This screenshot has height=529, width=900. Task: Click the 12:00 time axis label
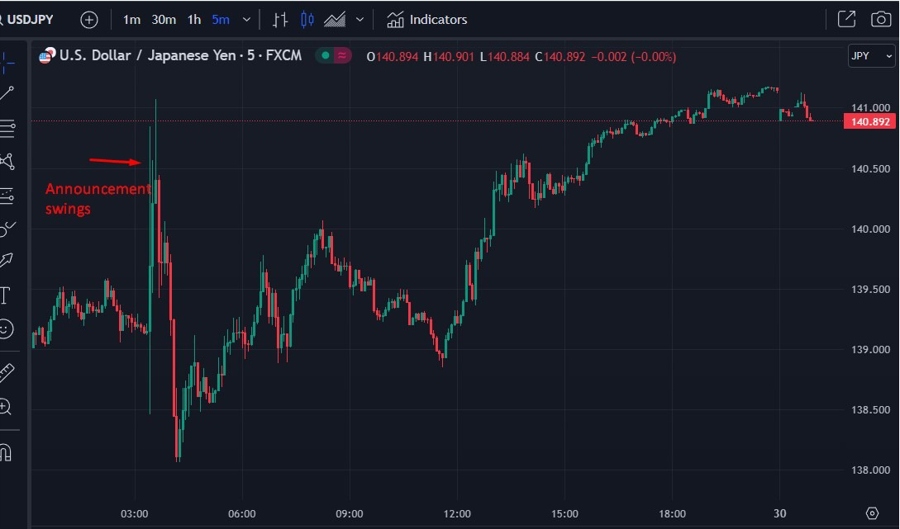point(457,514)
